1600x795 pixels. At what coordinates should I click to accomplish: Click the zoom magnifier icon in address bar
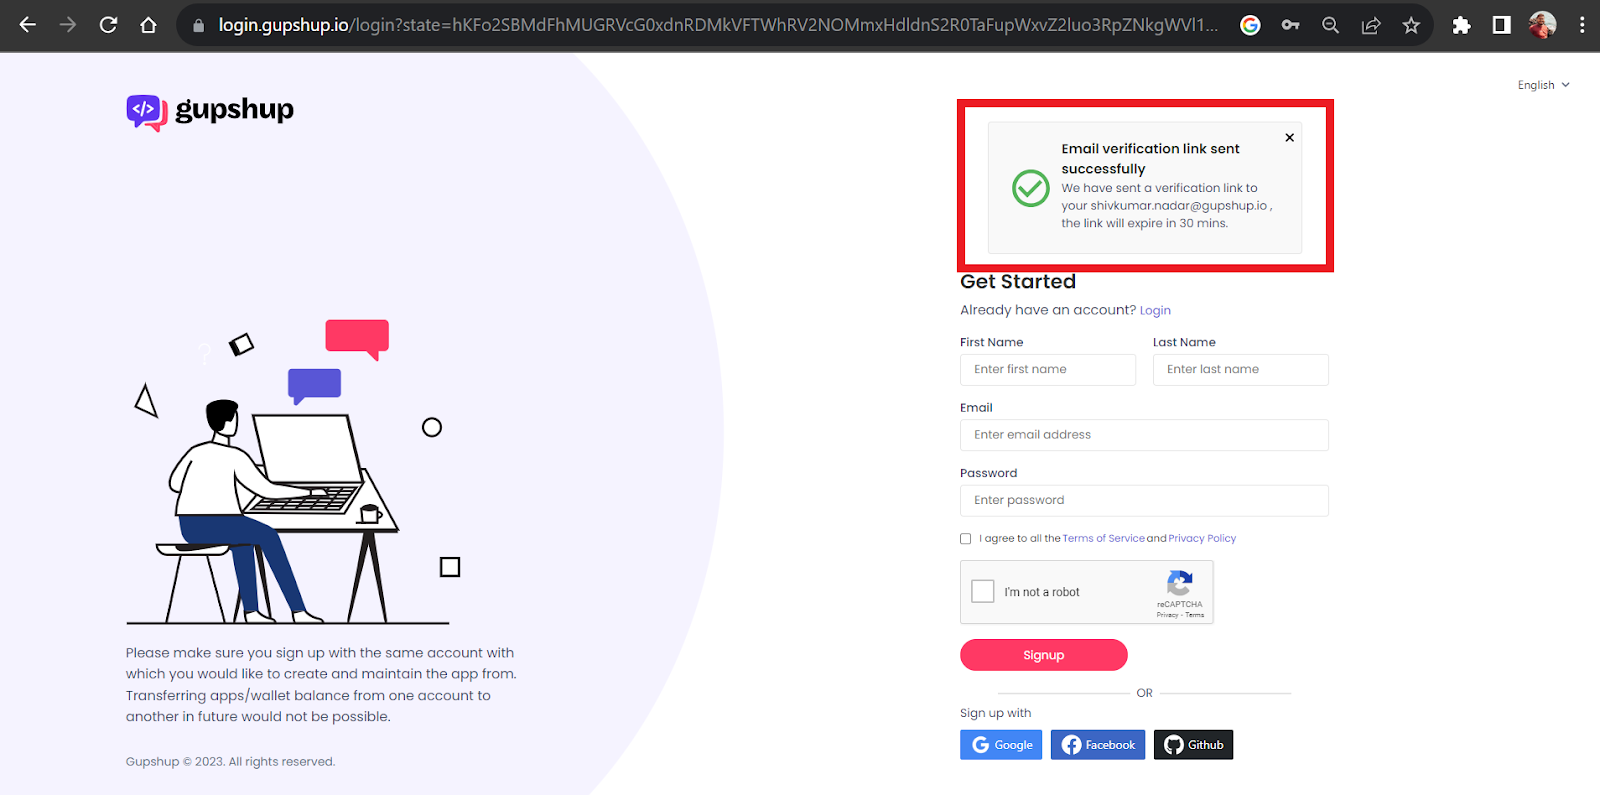[x=1330, y=25]
